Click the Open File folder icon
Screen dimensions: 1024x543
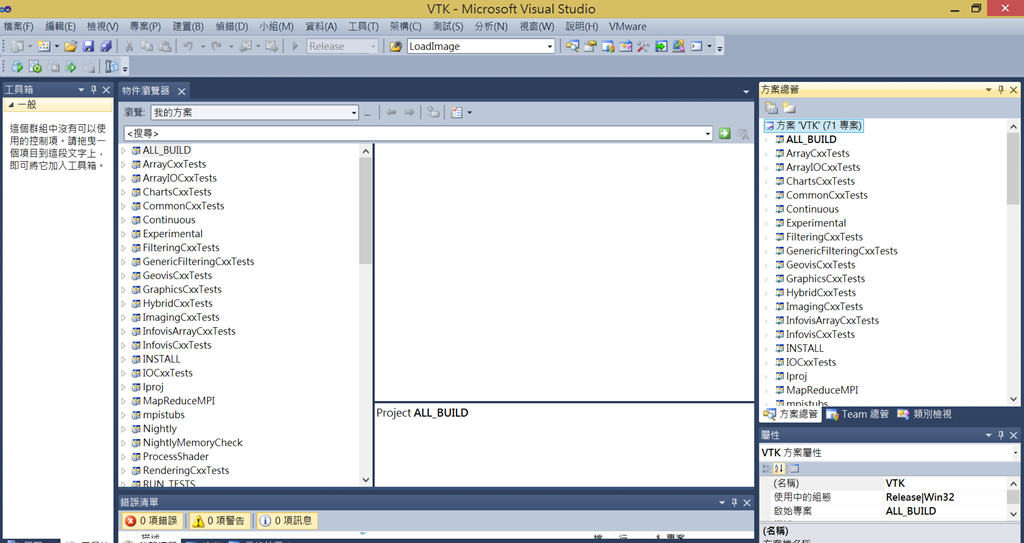click(71, 46)
